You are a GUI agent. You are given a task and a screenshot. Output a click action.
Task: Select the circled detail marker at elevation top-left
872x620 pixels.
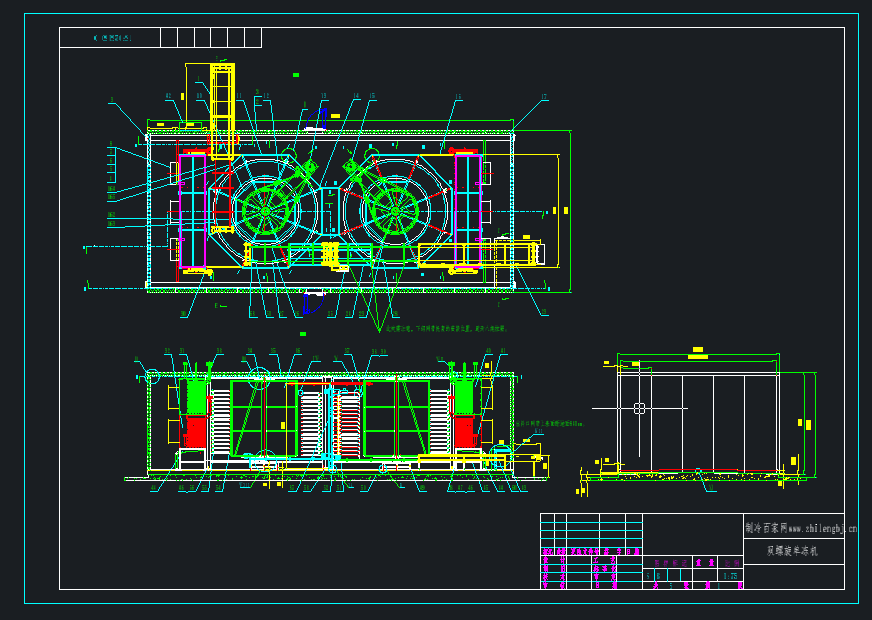152,376
